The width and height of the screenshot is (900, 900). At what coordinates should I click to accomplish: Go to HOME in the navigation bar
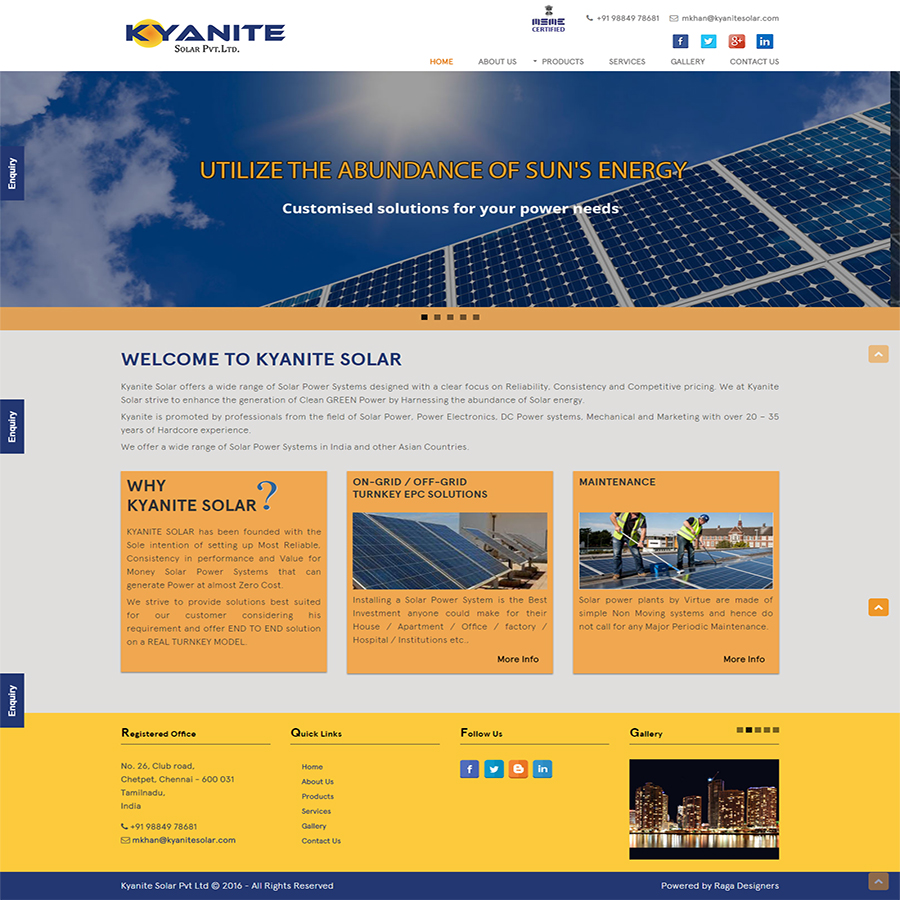(x=441, y=61)
